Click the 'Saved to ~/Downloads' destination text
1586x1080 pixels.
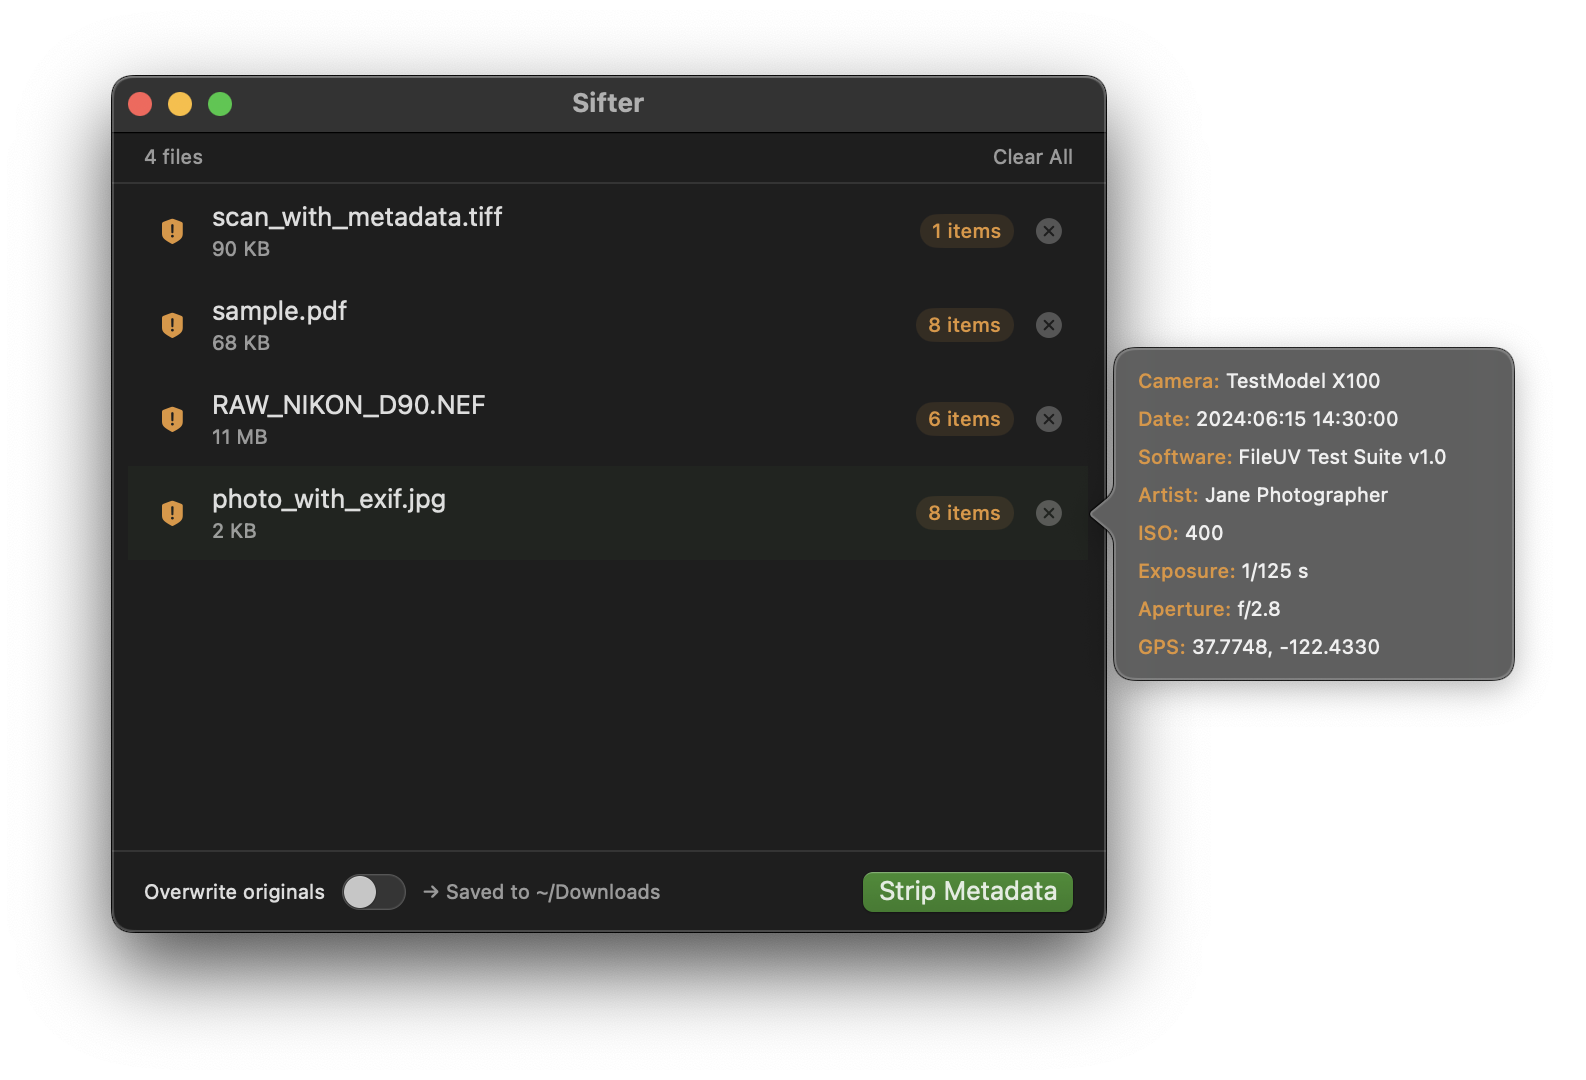pyautogui.click(x=552, y=892)
